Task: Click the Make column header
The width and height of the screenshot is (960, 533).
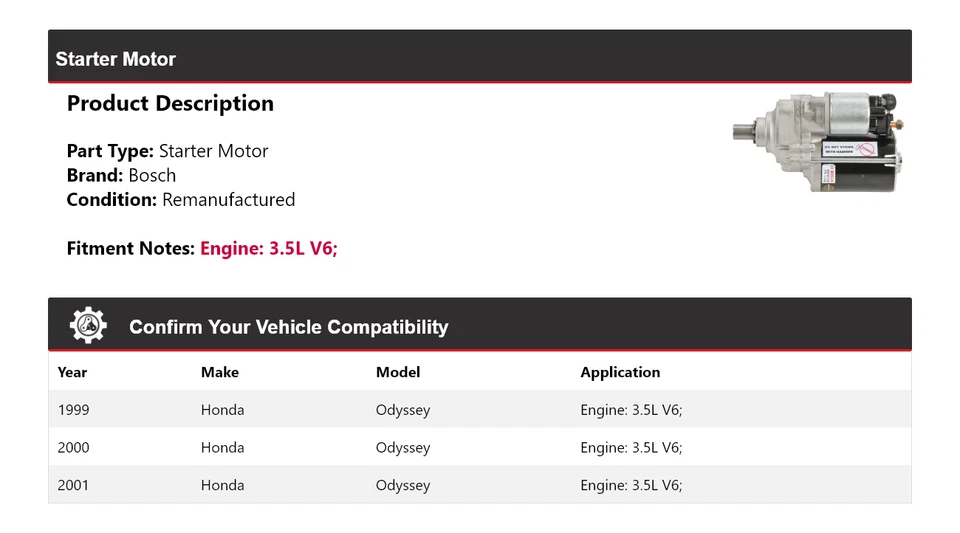Action: [220, 372]
